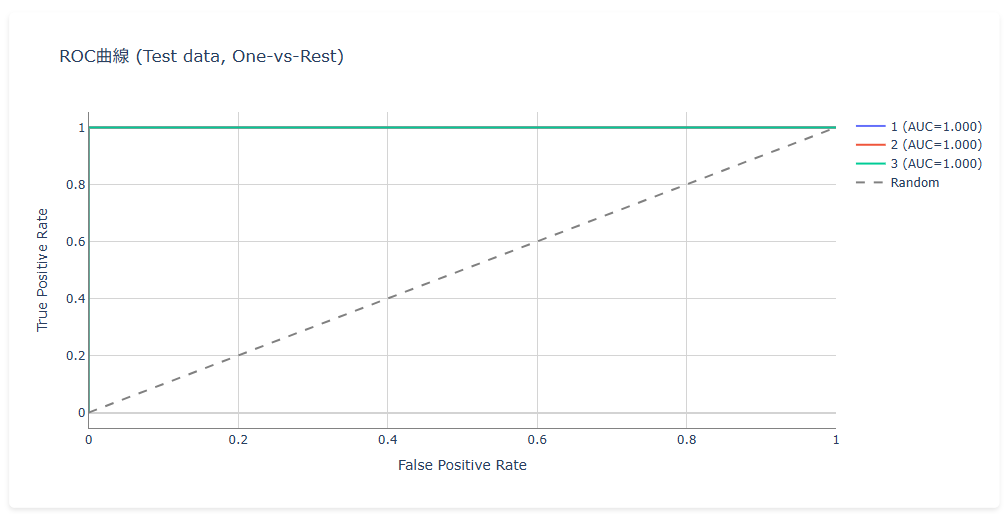Viewport: 1008px width, 514px height.
Task: Click the red line swatch for class 2
Action: point(871,145)
